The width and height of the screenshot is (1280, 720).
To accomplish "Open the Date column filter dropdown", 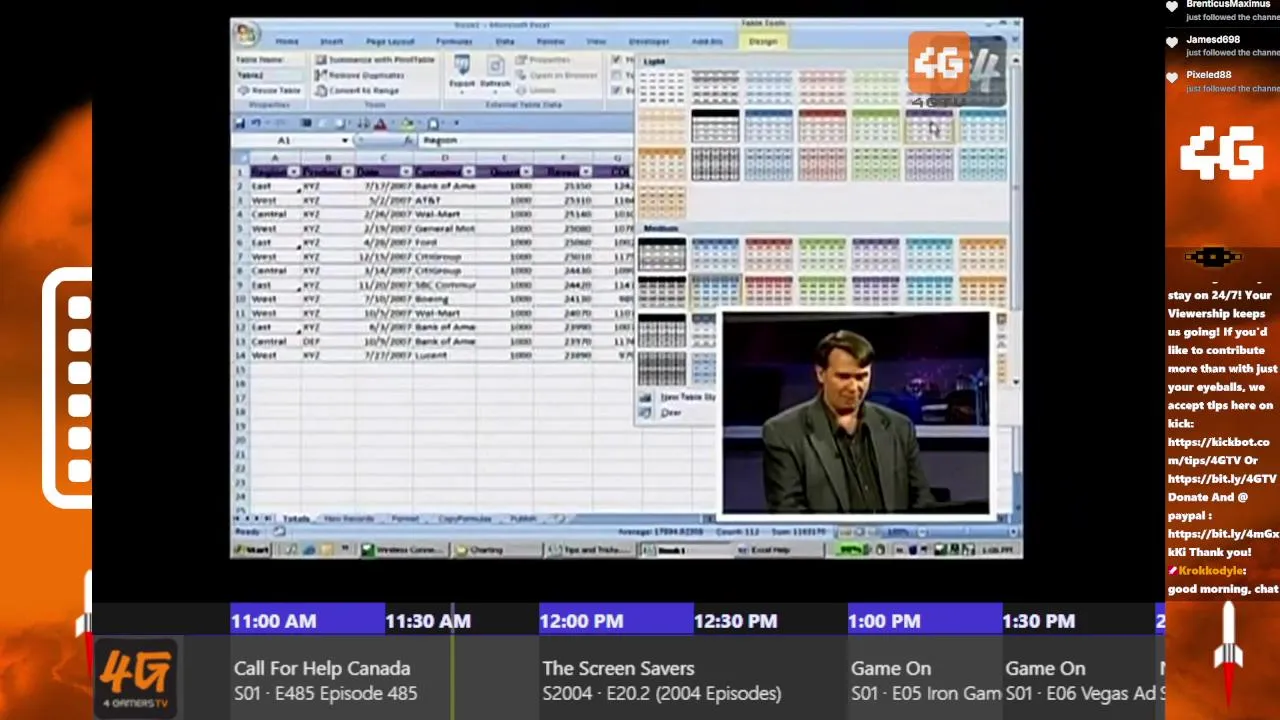I will (405, 172).
